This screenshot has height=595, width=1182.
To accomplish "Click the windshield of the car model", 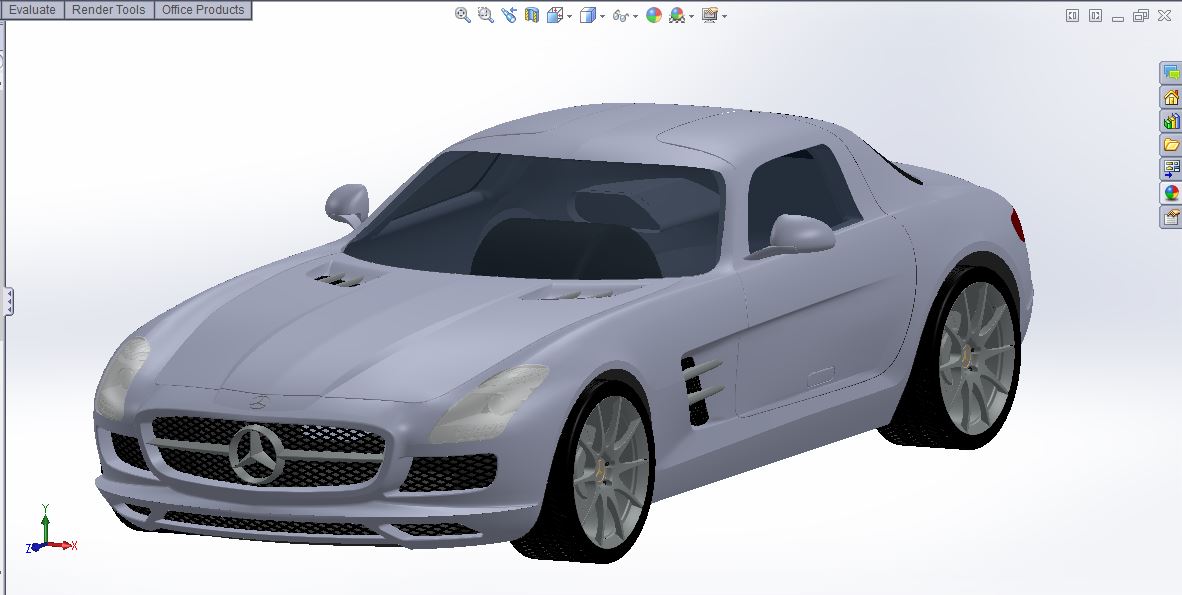I will tap(535, 216).
